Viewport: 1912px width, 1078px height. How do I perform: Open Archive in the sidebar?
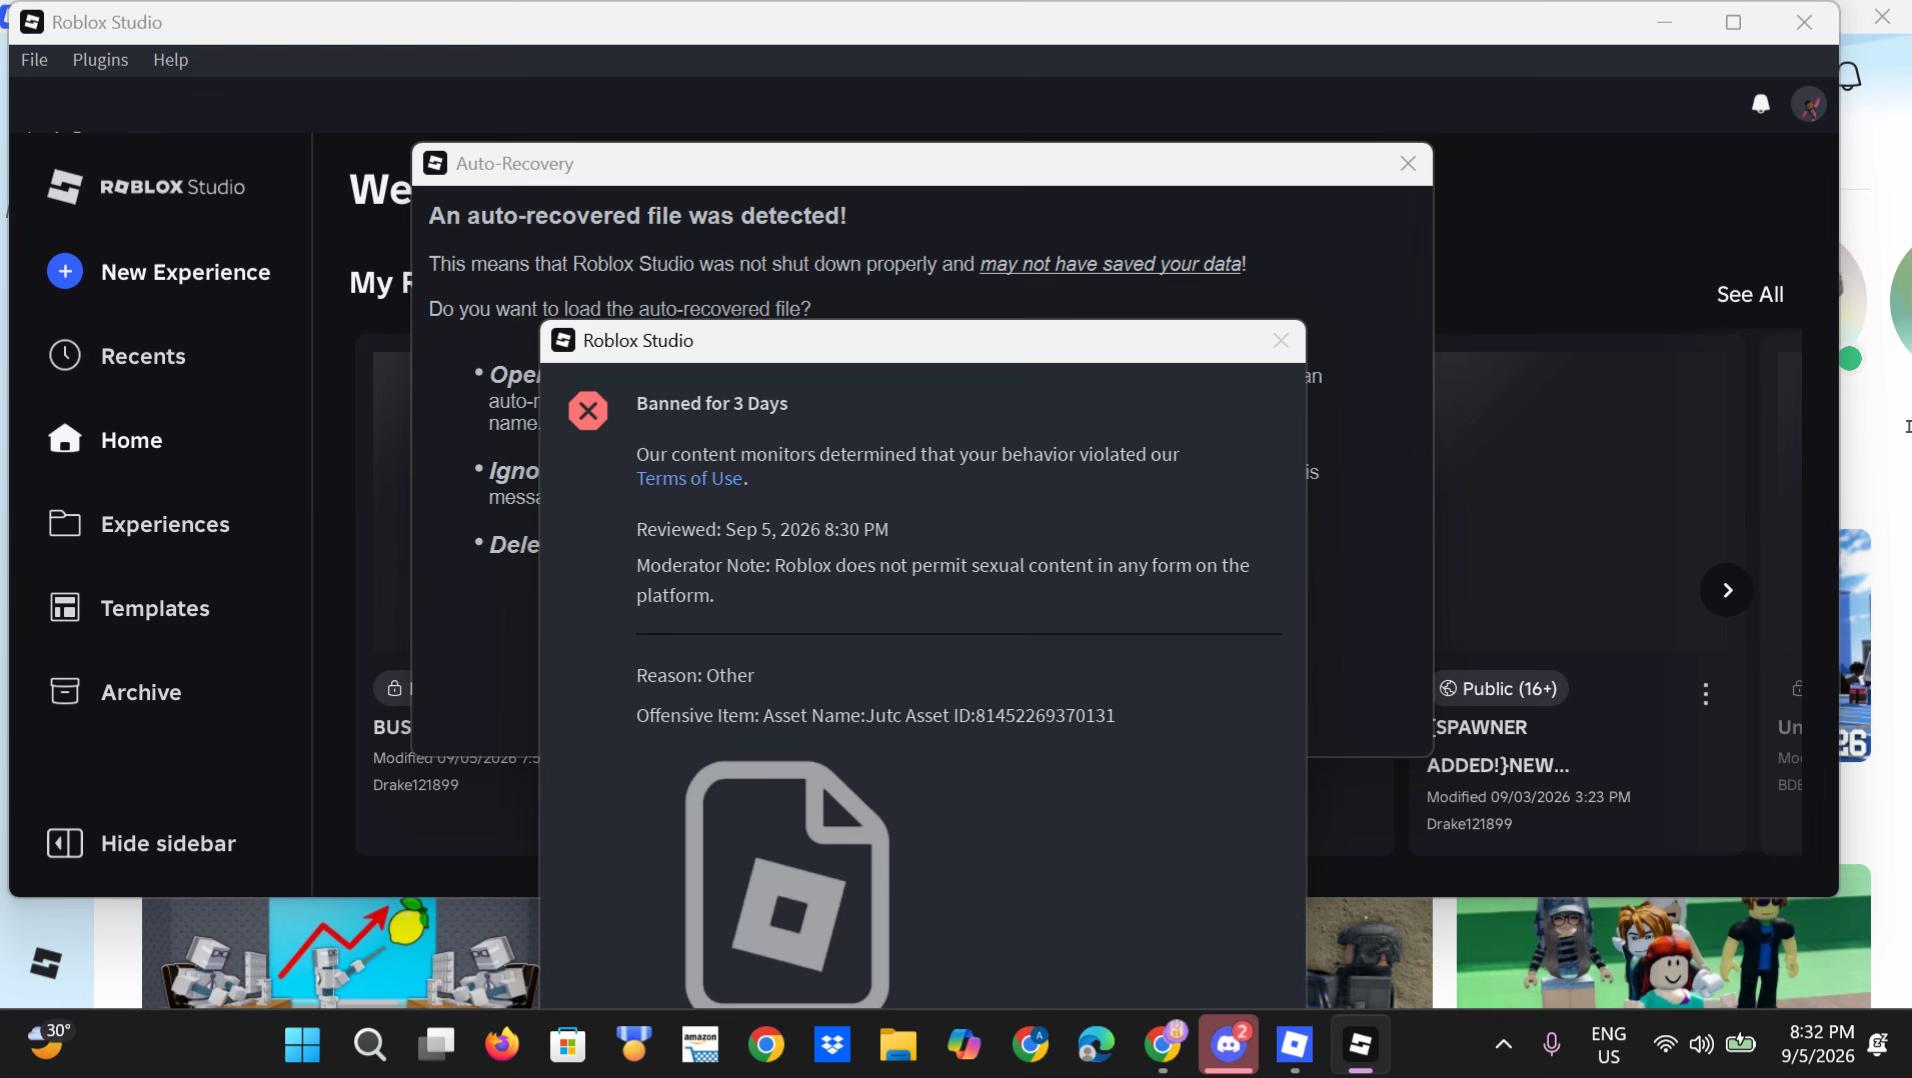coord(115,692)
